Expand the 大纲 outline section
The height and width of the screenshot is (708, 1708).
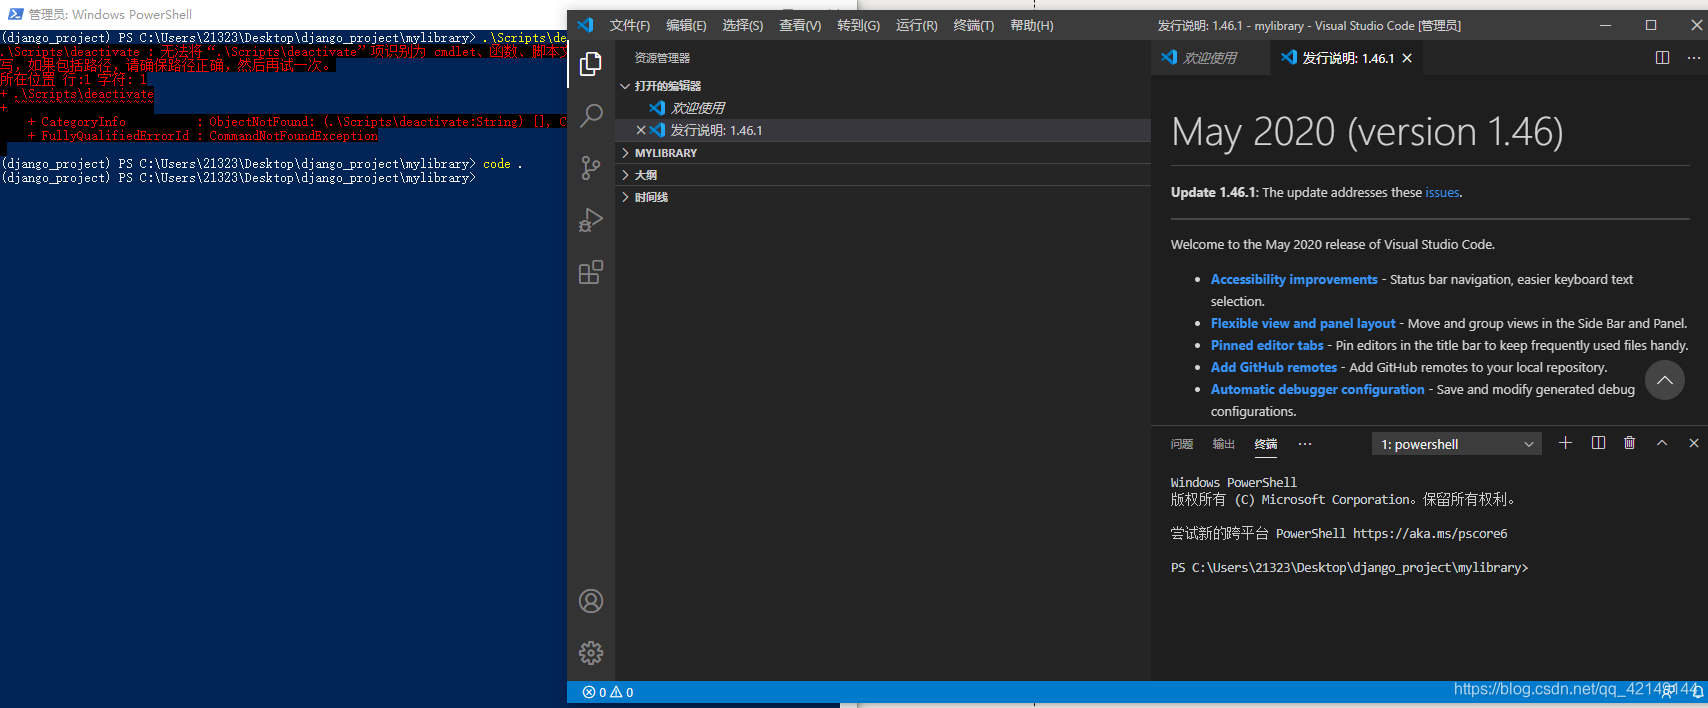pyautogui.click(x=885, y=175)
